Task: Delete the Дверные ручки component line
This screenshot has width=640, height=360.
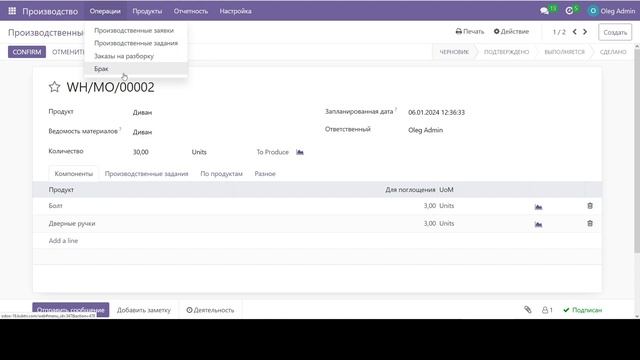Action: [x=590, y=223]
